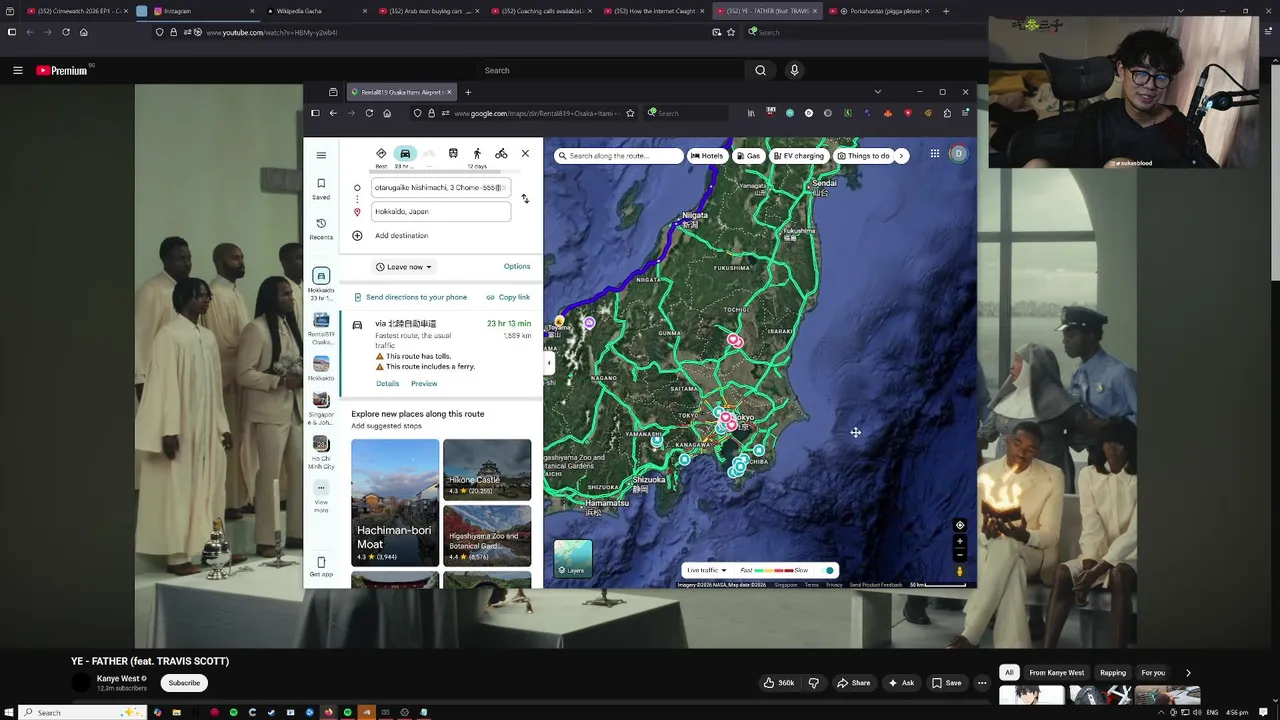Subscribe to Kanye West channel
This screenshot has width=1280, height=720.
[184, 683]
